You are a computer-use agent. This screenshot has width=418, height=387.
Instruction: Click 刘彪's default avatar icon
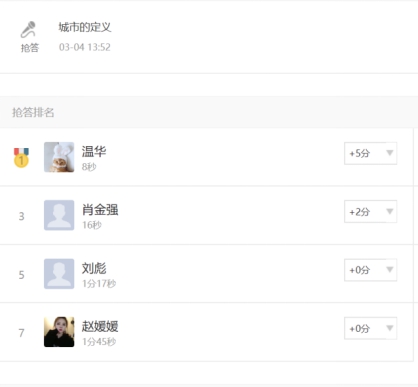click(x=59, y=274)
